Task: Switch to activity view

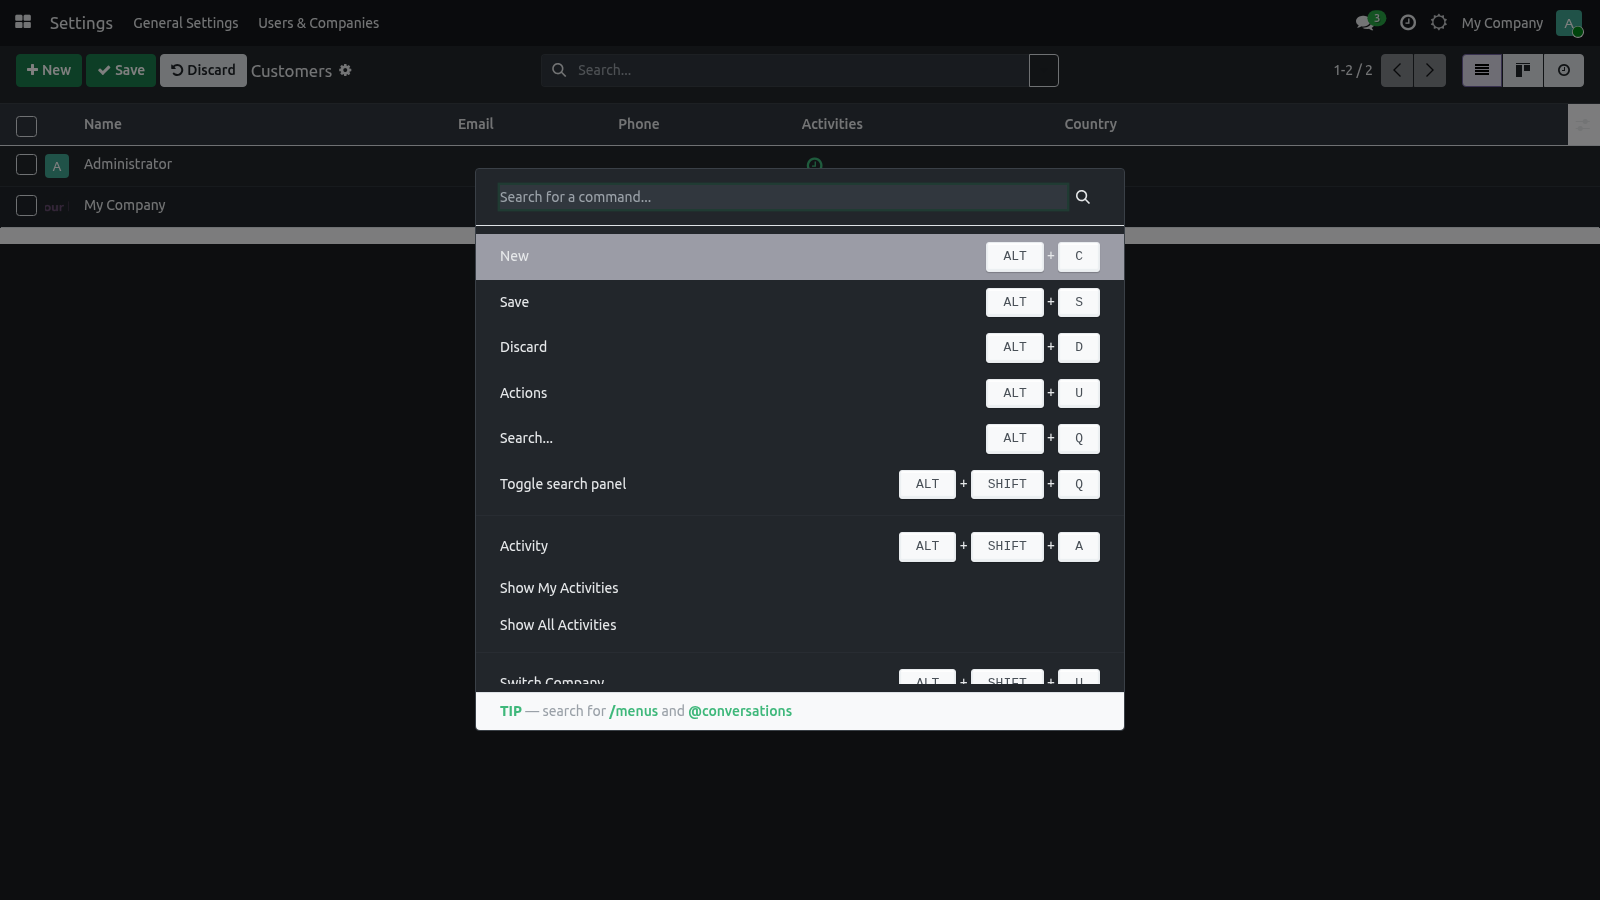Action: click(x=1564, y=70)
